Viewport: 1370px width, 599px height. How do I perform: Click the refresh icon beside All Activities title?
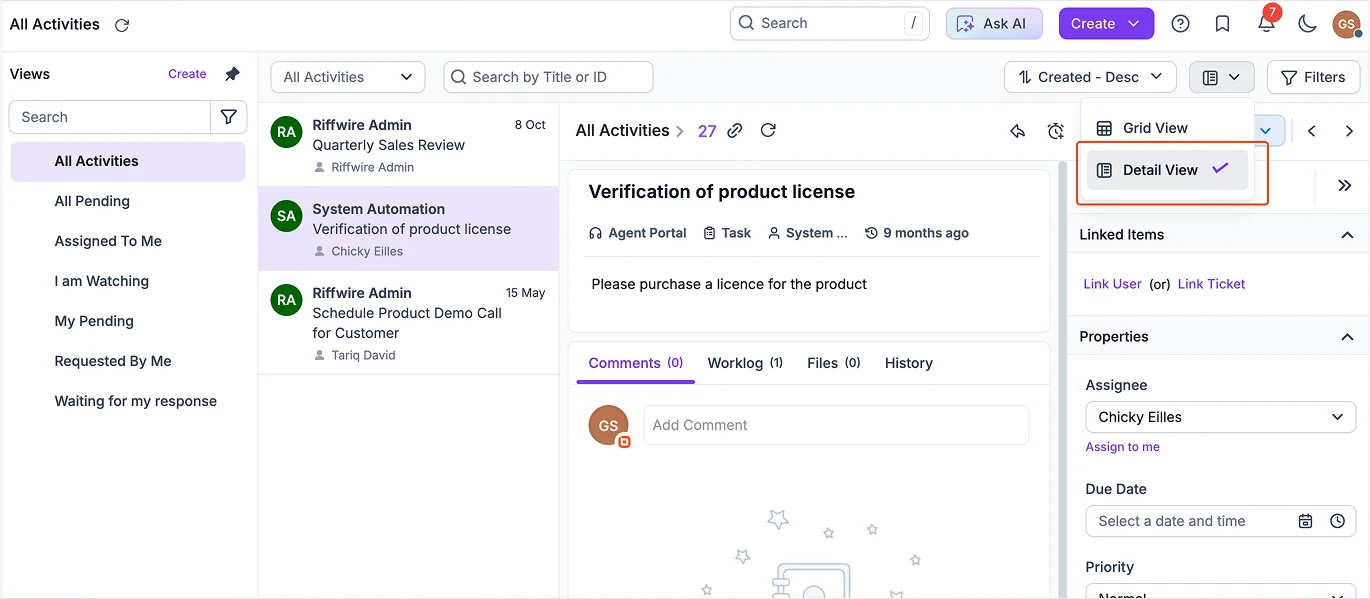coord(122,25)
